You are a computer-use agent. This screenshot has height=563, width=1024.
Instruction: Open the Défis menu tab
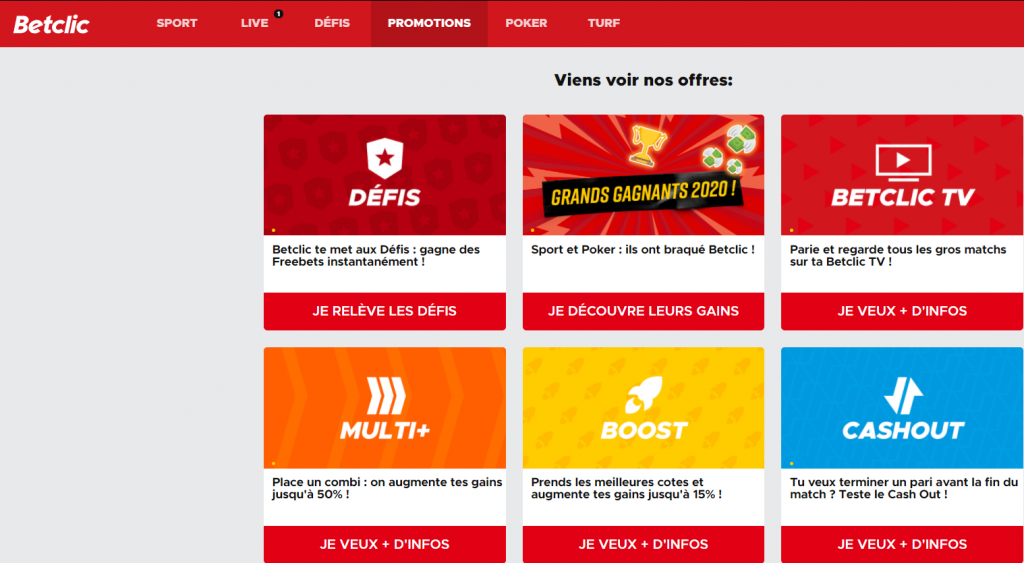[x=332, y=24]
